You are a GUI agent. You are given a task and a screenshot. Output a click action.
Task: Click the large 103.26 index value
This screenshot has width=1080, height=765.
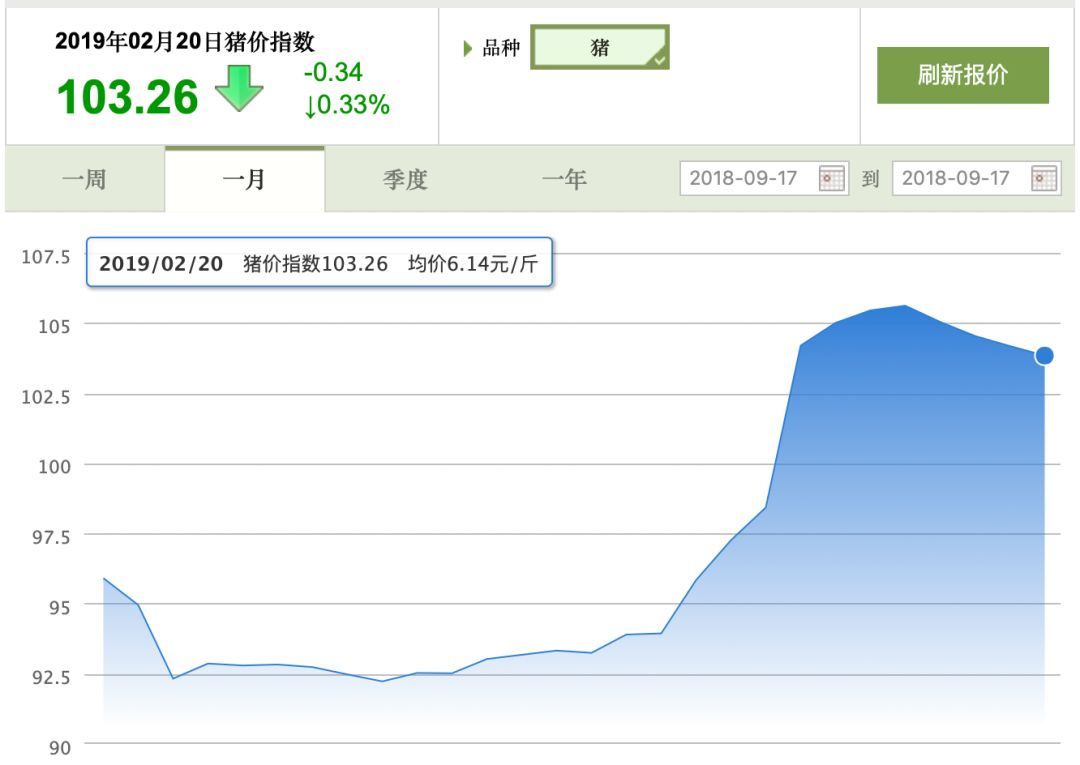pos(128,97)
